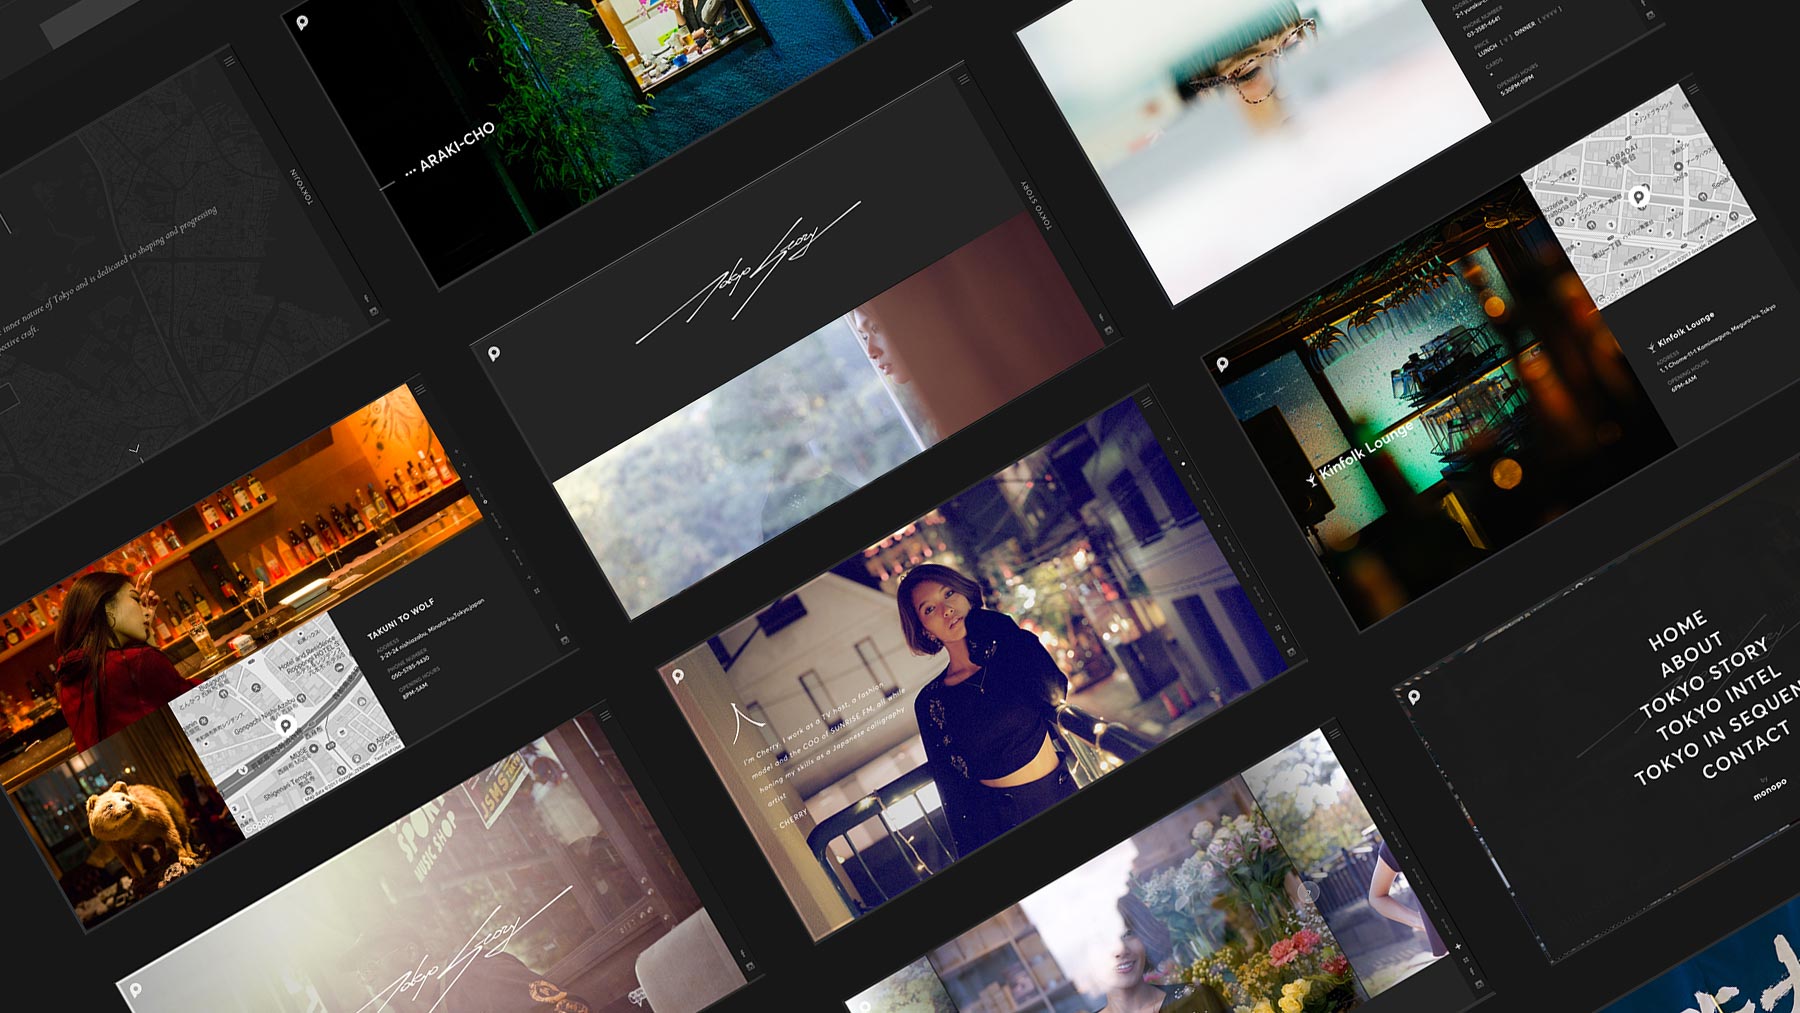Click the monopo credit link
1800x1013 pixels.
(x=1769, y=790)
